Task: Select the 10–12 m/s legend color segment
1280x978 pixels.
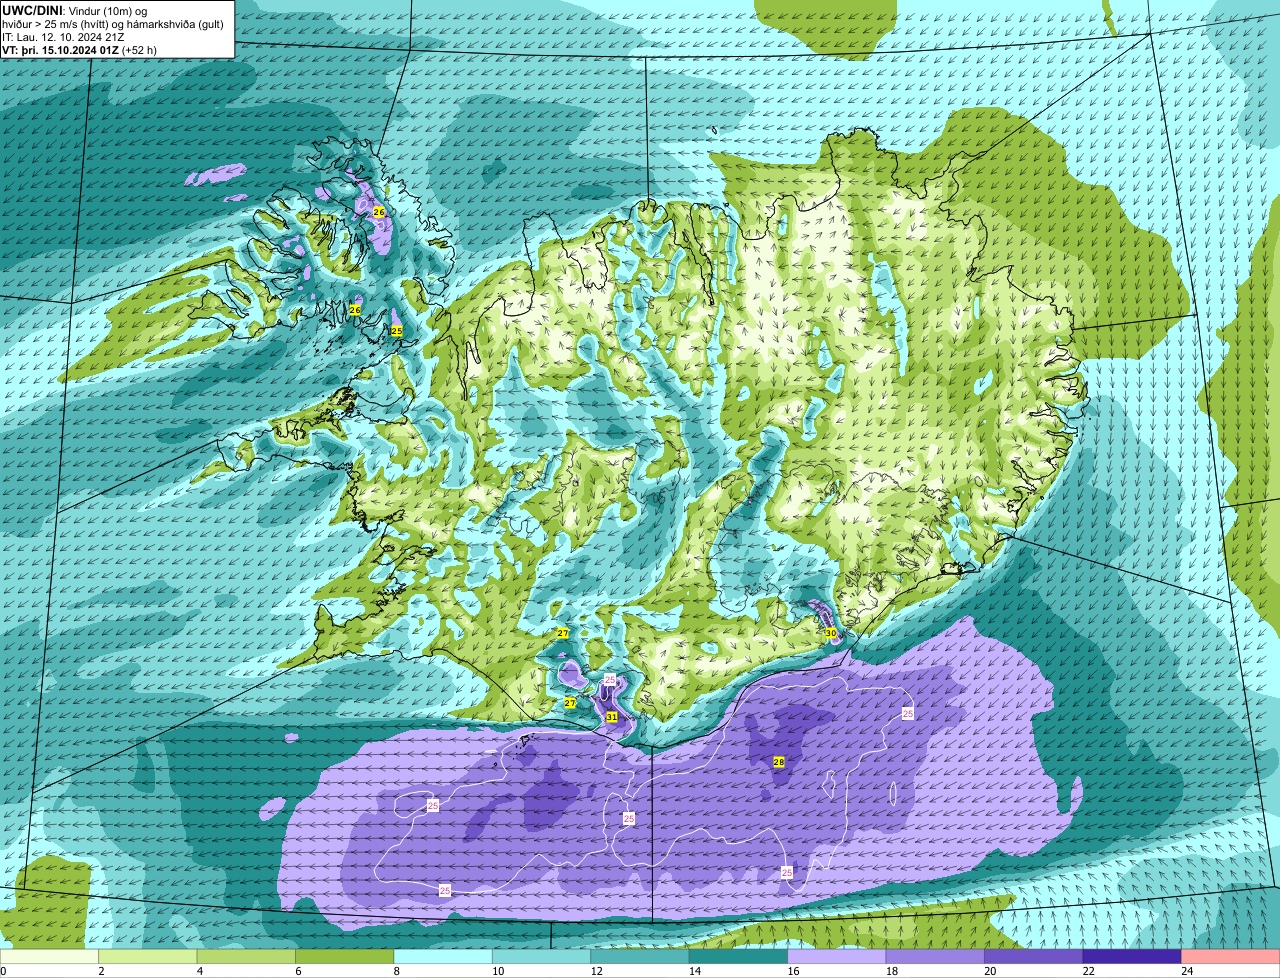Action: (542, 957)
